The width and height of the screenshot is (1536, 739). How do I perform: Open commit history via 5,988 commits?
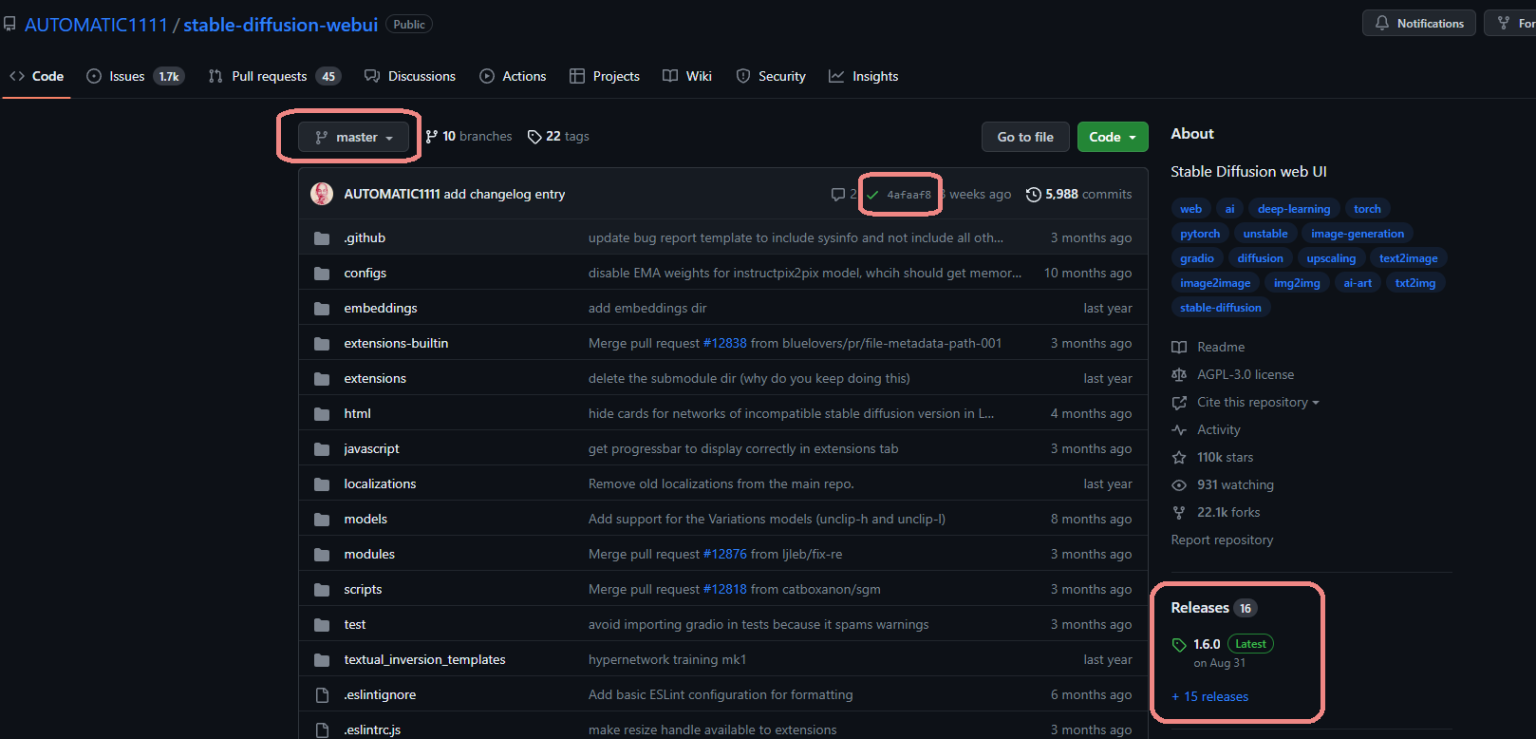(x=1079, y=194)
